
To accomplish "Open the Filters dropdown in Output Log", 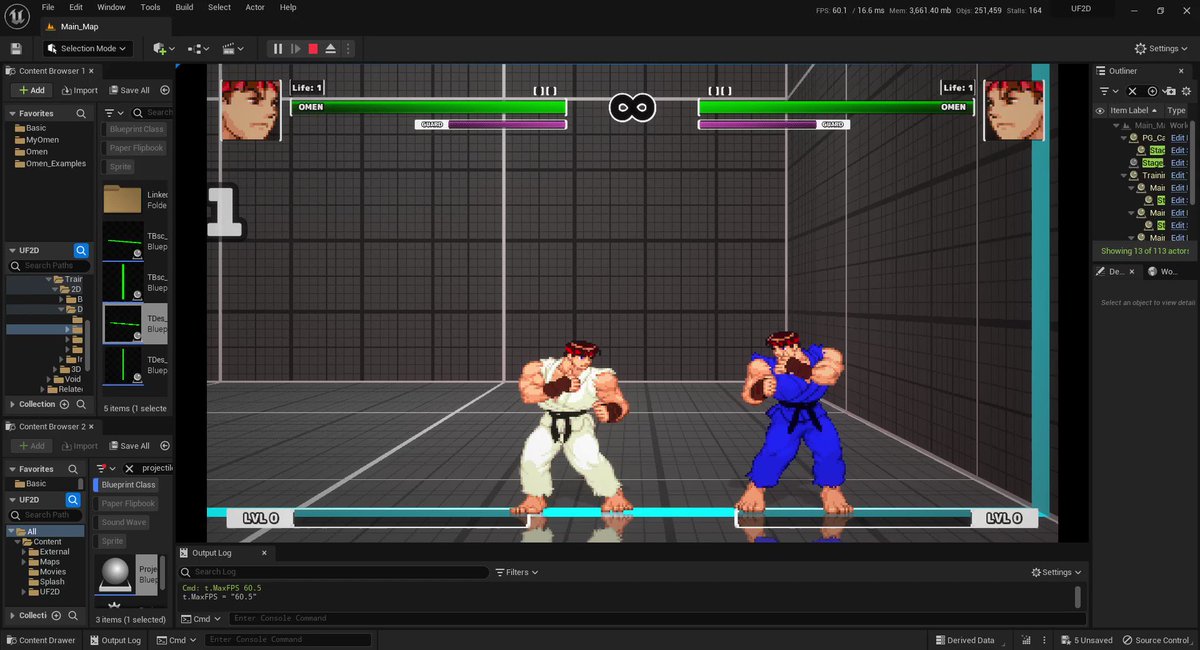I will [516, 572].
